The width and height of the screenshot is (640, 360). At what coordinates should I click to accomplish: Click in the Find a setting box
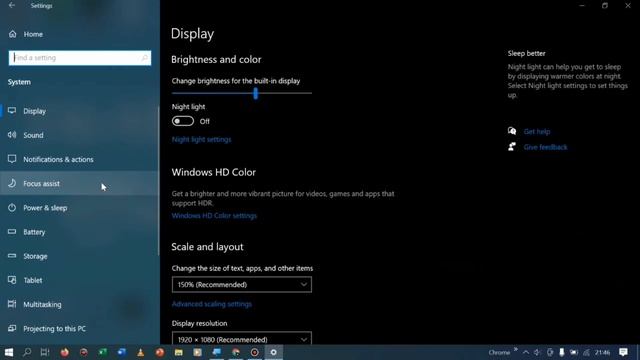(80, 58)
